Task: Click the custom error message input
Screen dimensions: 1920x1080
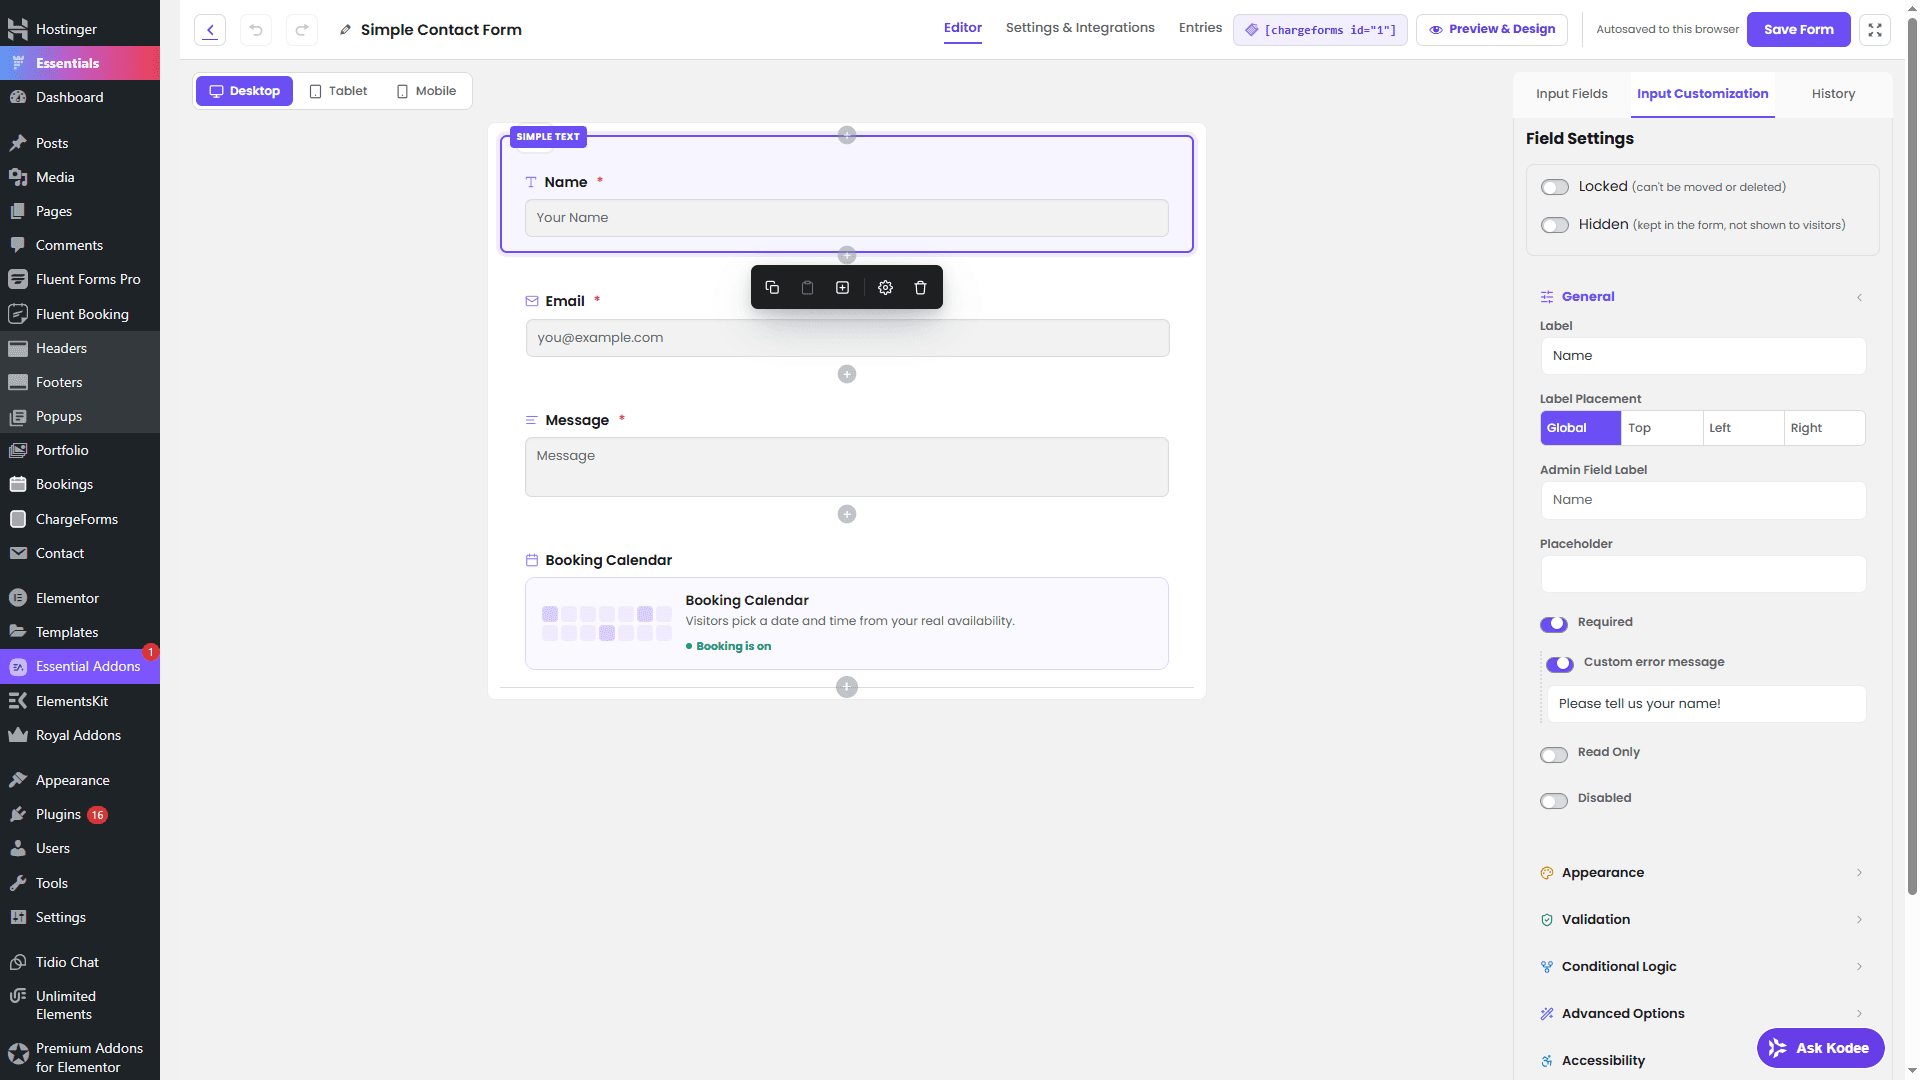Action: [x=1706, y=704]
